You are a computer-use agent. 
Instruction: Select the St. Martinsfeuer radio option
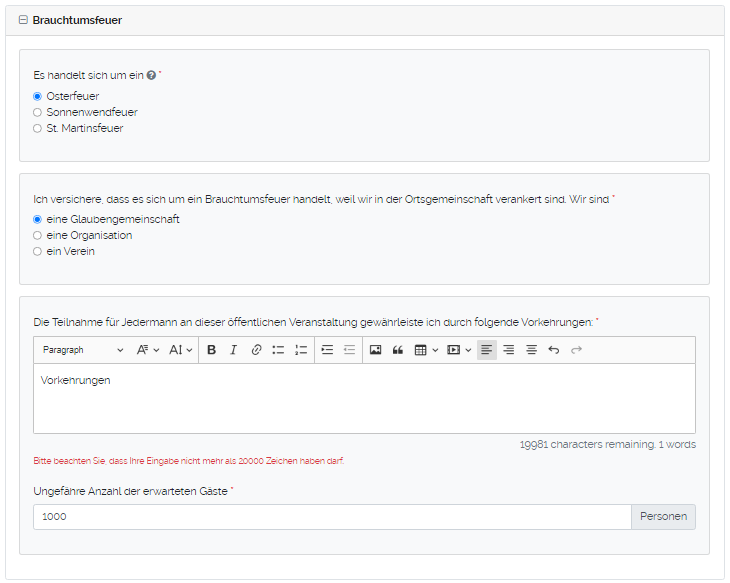38,128
